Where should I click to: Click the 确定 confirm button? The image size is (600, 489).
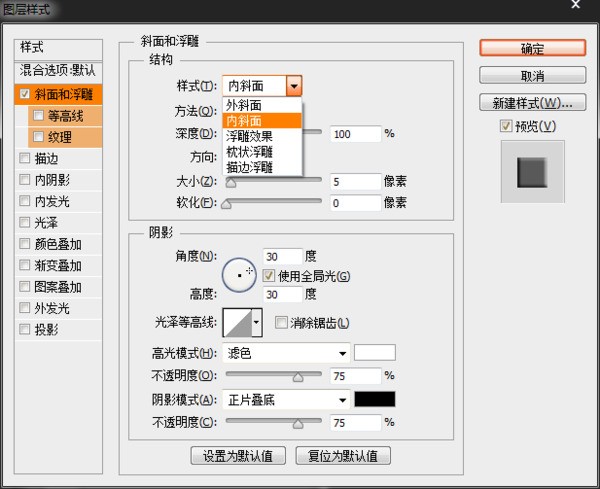pyautogui.click(x=532, y=47)
